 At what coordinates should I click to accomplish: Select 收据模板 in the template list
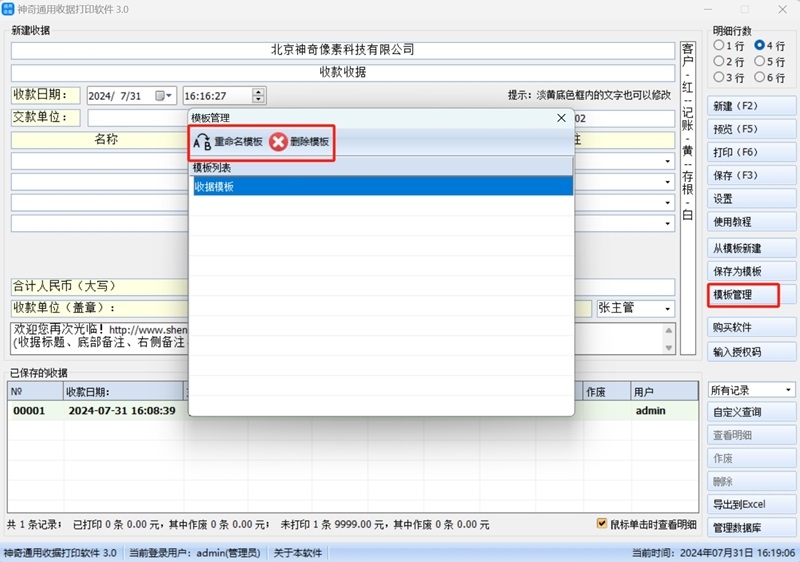coord(381,187)
